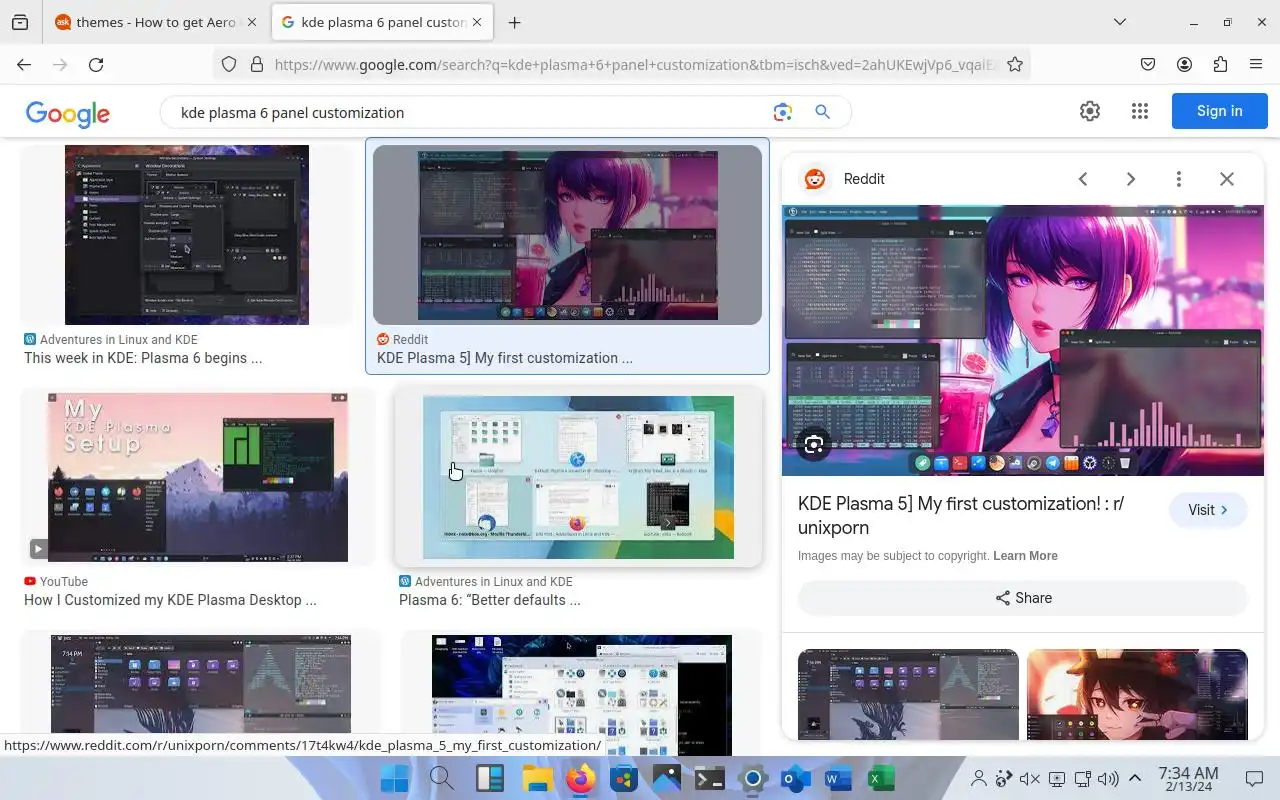Visit the Reddit source page
The height and width of the screenshot is (800, 1280).
1208,510
